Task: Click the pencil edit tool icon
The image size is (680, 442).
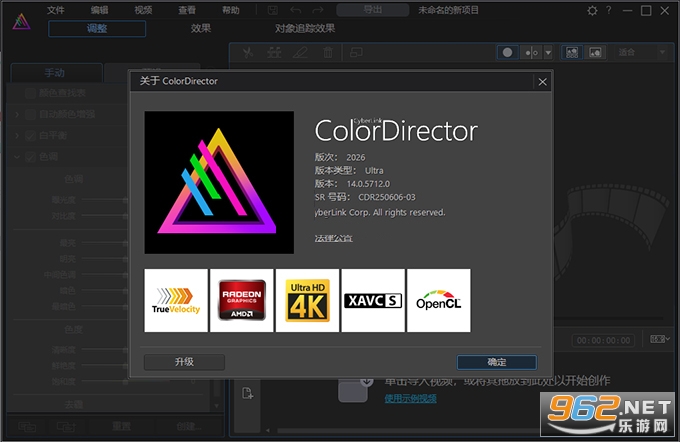Action: (x=301, y=53)
